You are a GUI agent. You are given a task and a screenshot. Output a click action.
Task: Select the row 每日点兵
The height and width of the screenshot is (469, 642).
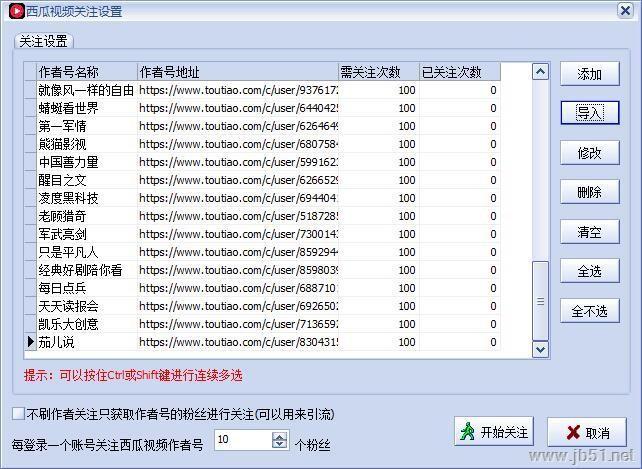262,288
